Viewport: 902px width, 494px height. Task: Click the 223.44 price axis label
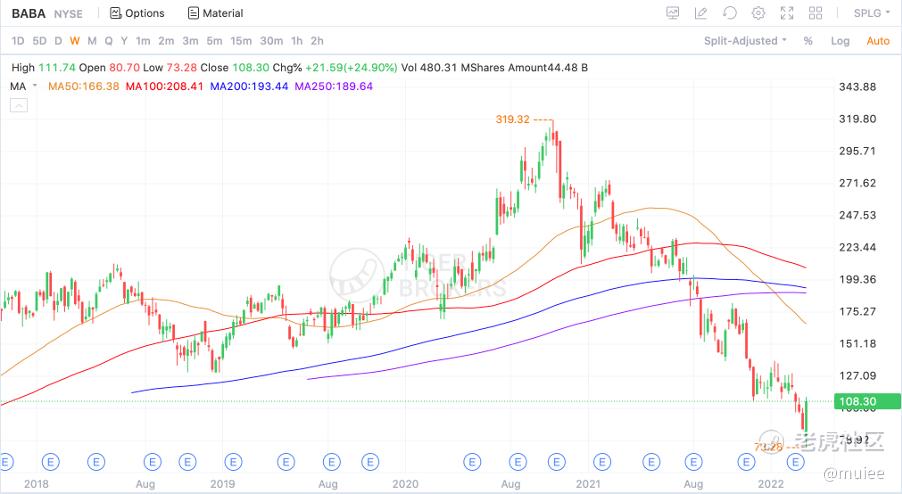[858, 247]
